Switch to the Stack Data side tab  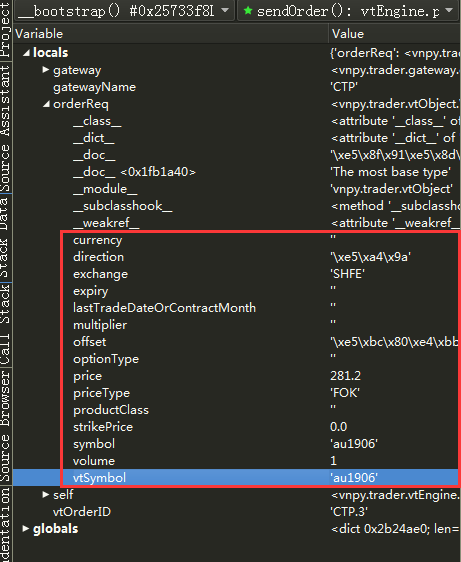click(x=5, y=237)
